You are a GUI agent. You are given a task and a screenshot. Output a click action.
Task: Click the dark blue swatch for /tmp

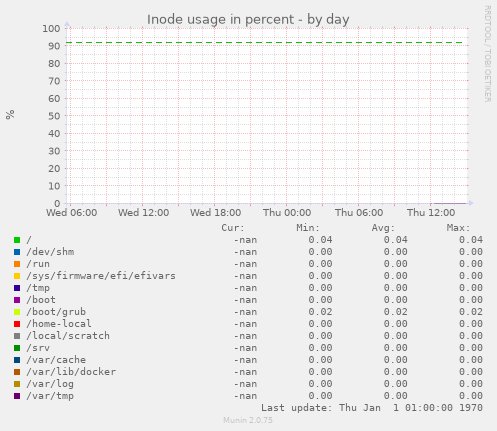17,288
